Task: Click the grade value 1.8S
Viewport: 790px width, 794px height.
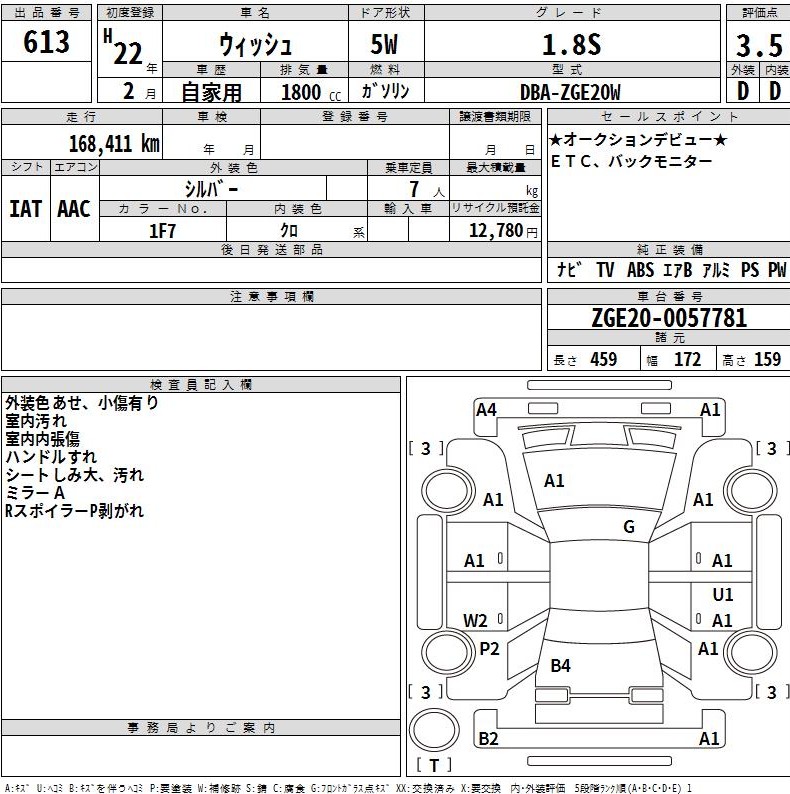Action: pyautogui.click(x=571, y=44)
